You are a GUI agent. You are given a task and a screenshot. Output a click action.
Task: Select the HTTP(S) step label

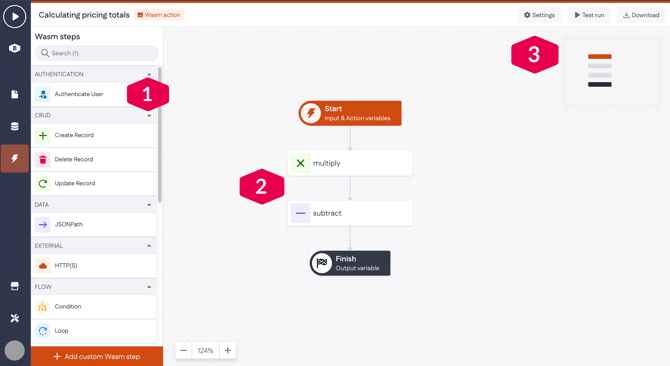pyautogui.click(x=66, y=265)
